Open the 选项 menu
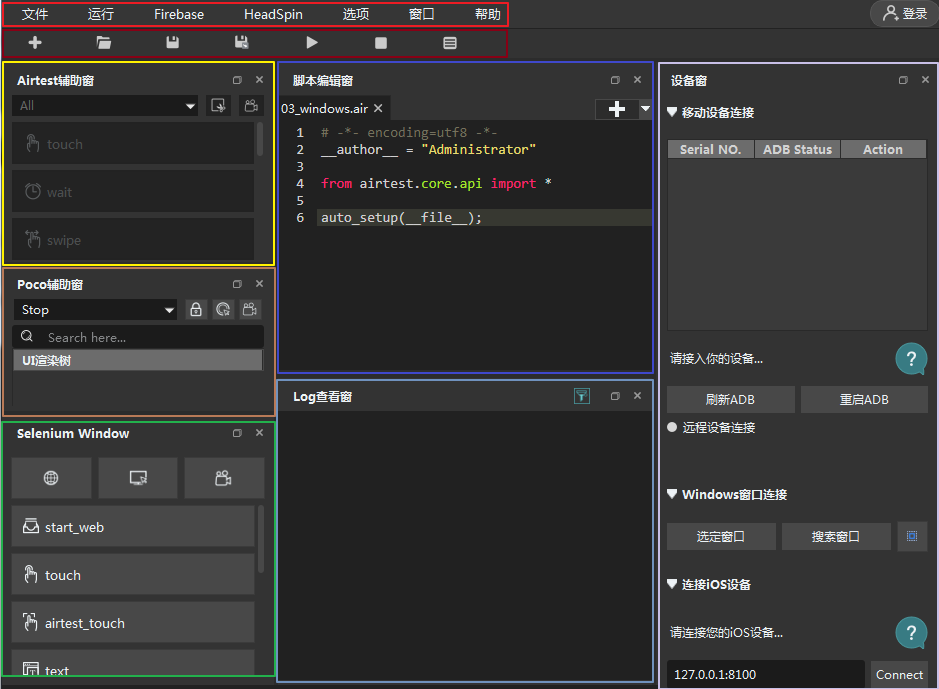The width and height of the screenshot is (939, 689). tap(356, 14)
